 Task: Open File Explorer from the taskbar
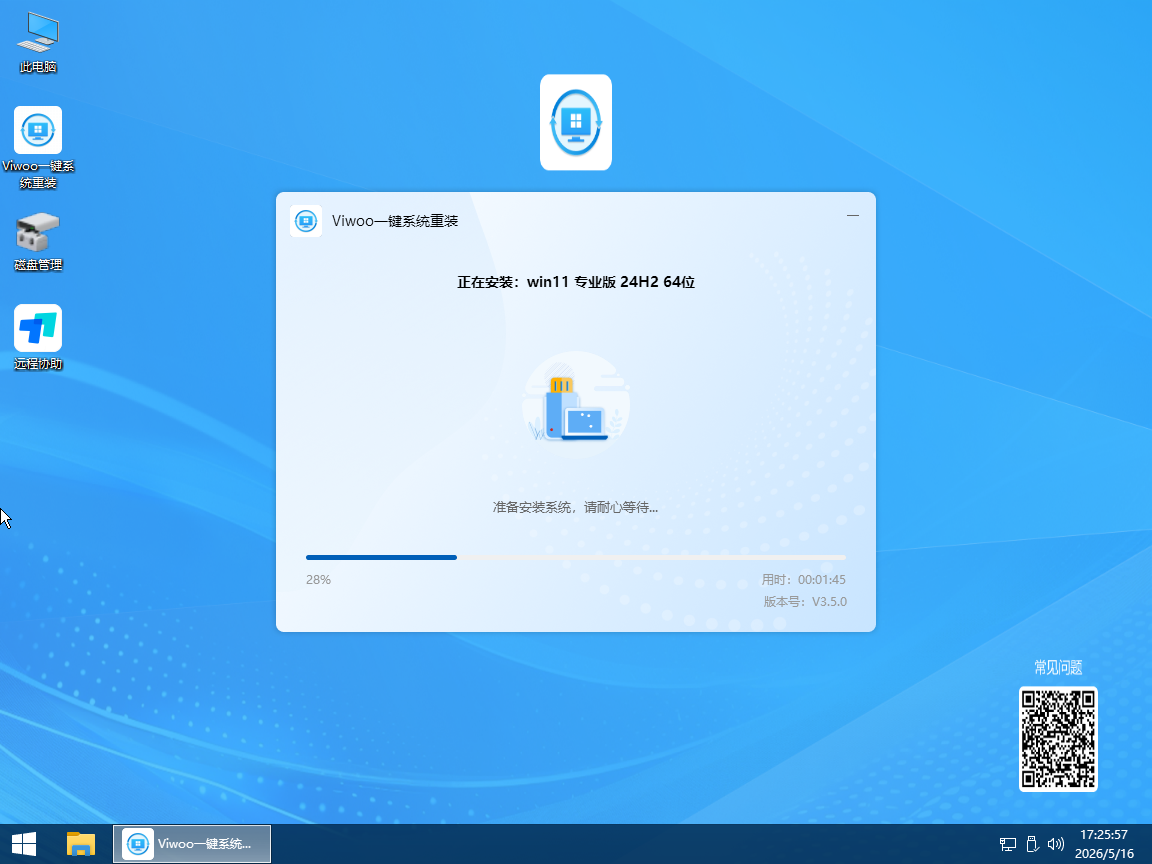pyautogui.click(x=81, y=844)
